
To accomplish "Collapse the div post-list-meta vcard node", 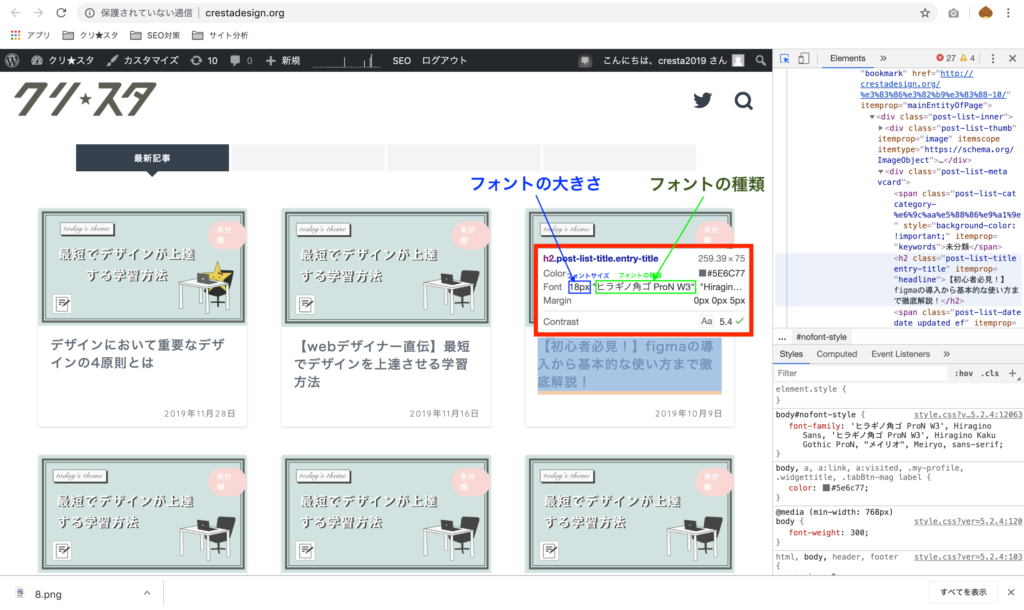I will 880,171.
